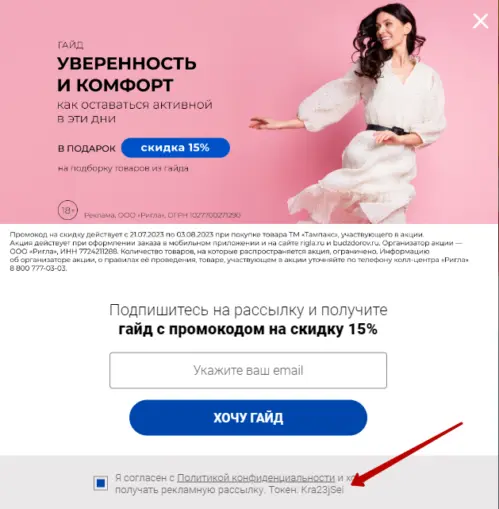This screenshot has height=509, width=499.
Task: Click bold 'гайд с промокодом на скидку 15%'
Action: [x=248, y=329]
